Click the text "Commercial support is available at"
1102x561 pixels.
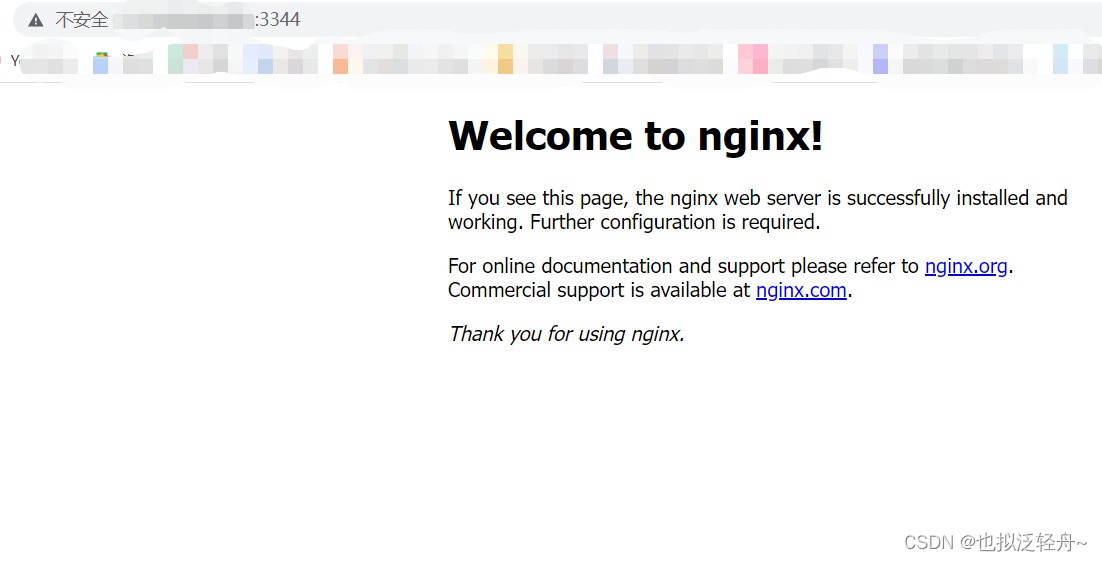pos(599,290)
